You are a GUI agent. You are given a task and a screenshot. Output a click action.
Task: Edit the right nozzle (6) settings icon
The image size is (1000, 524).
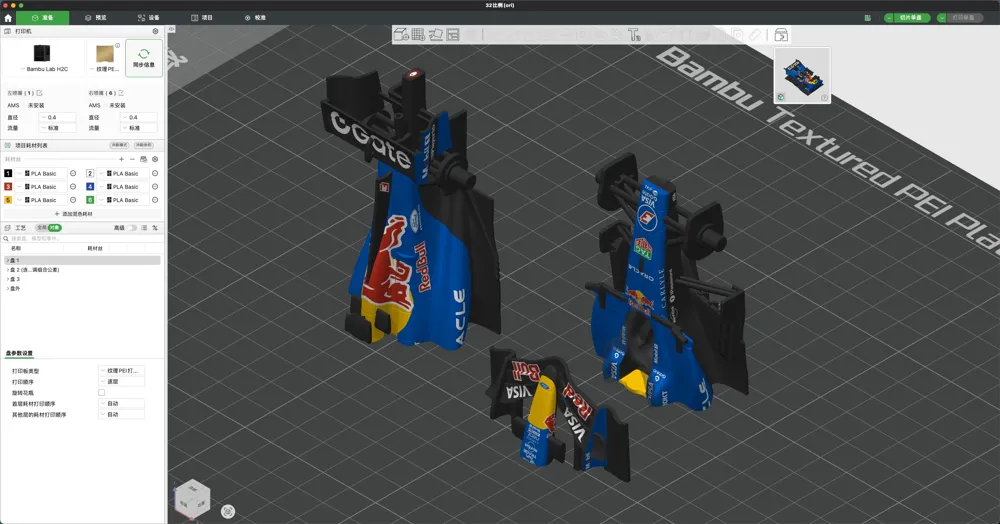(121, 93)
